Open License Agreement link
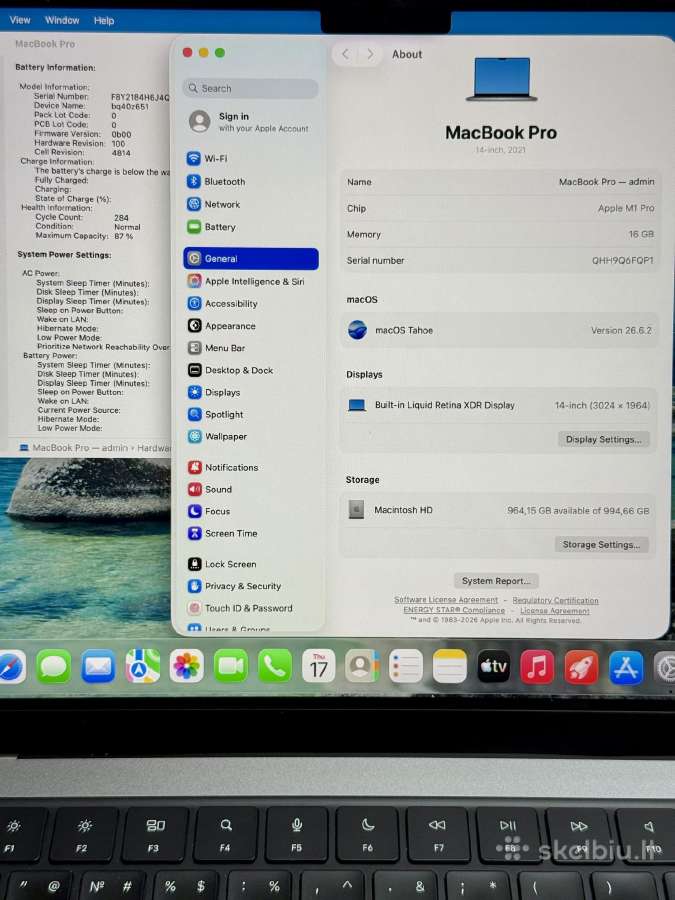Screen dimensions: 675x900 (x=554, y=611)
